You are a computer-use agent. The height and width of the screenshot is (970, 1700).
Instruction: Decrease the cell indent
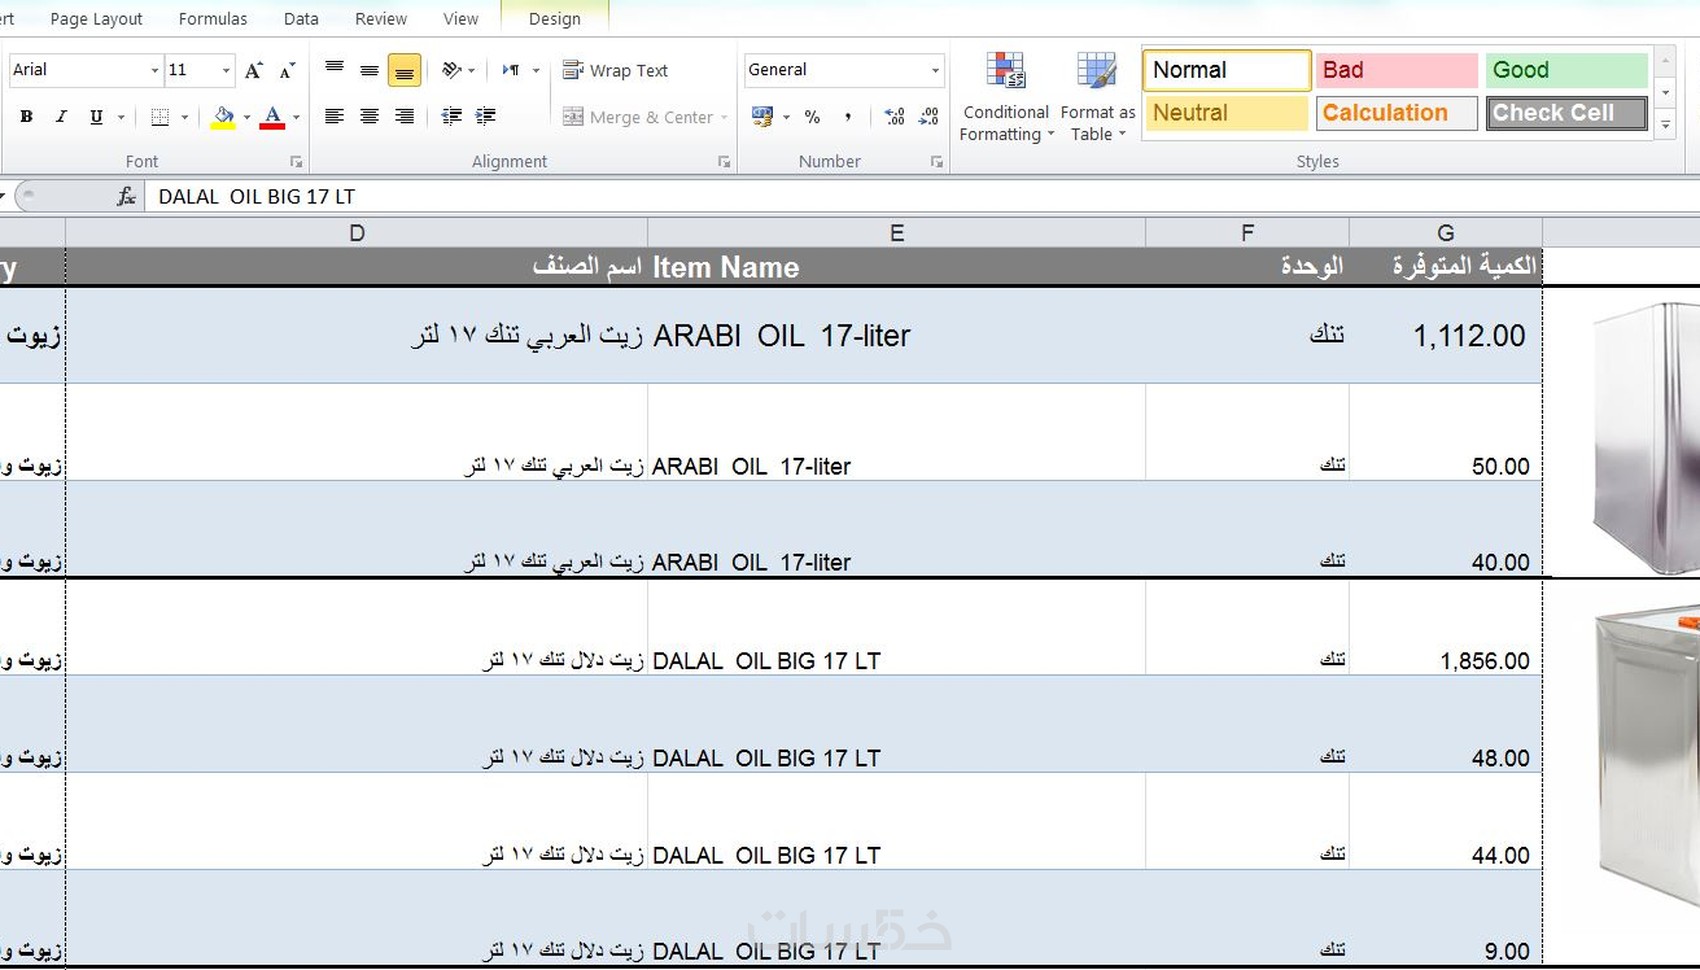(452, 117)
